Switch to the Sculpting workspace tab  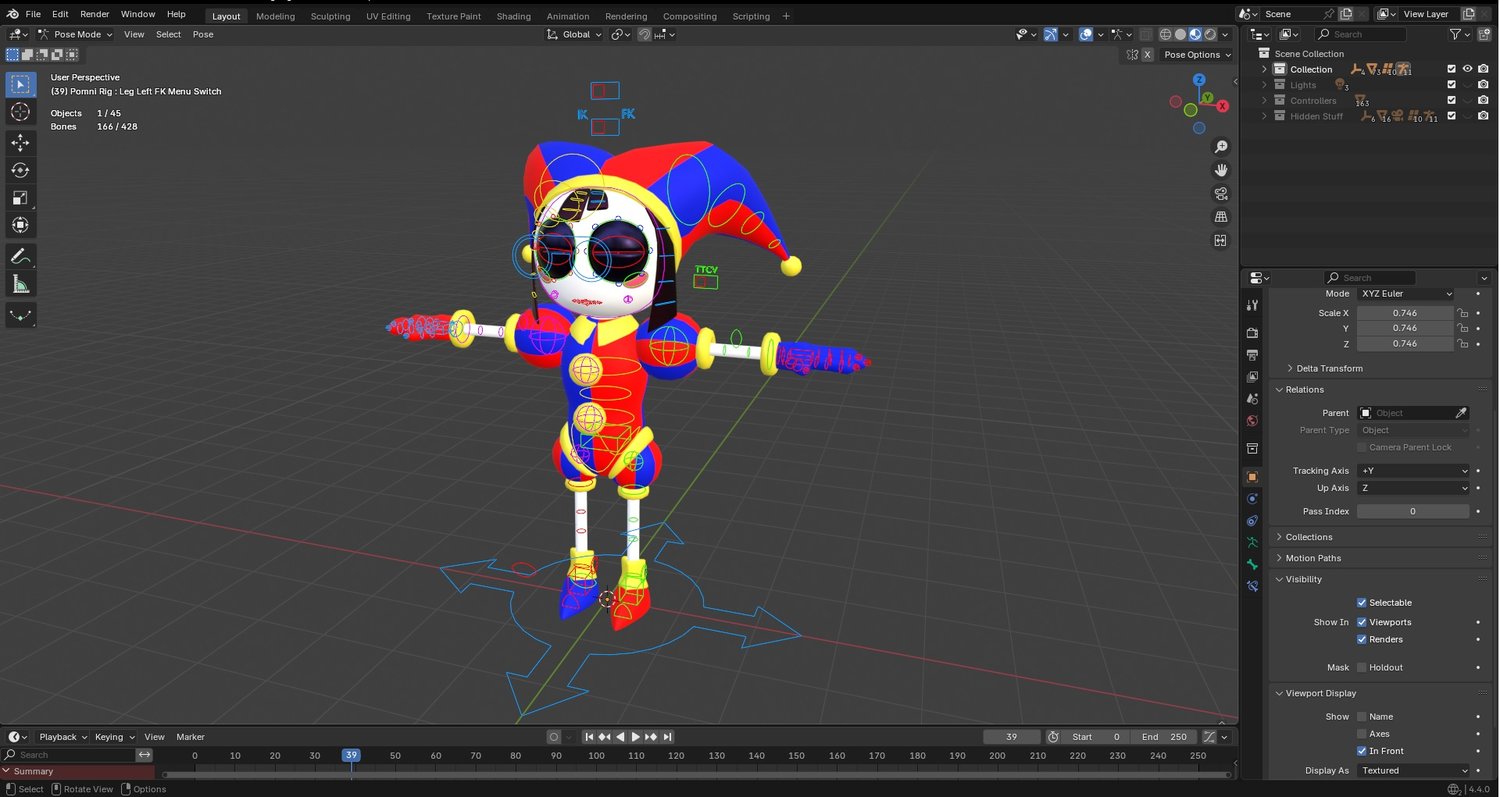click(330, 16)
